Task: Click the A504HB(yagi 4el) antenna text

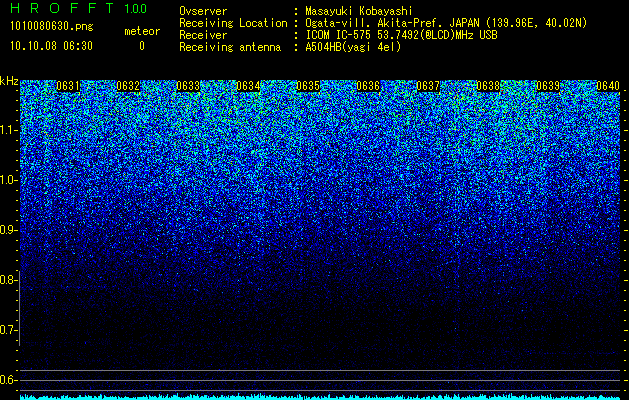Action: 353,47
